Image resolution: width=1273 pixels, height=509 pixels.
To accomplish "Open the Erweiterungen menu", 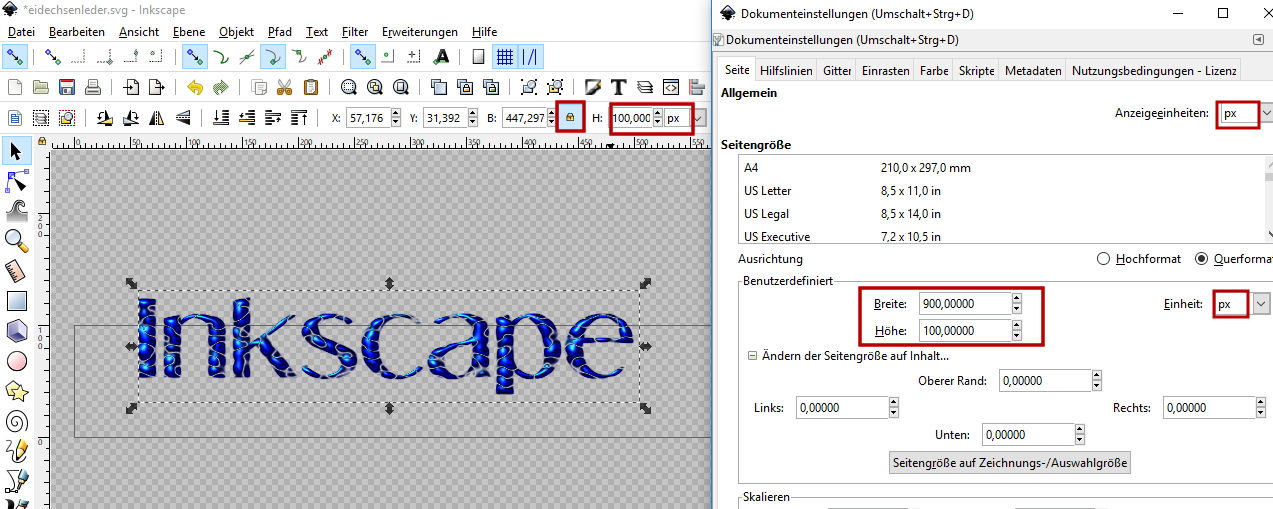I will tap(419, 32).
